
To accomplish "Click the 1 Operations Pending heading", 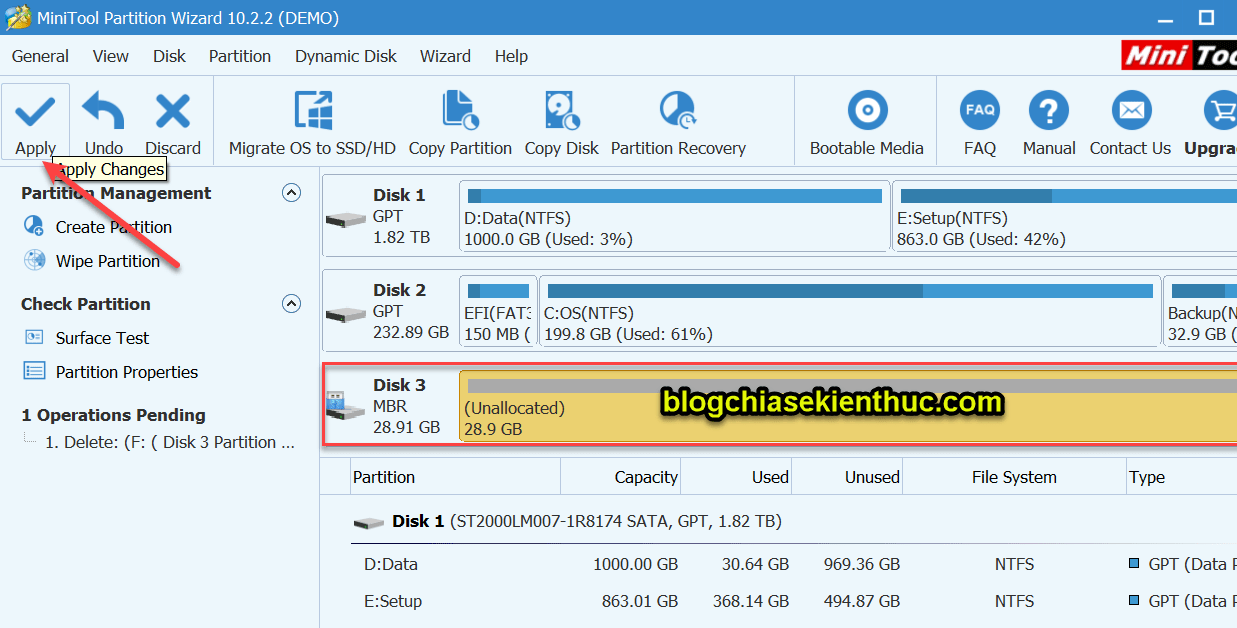I will coord(114,415).
